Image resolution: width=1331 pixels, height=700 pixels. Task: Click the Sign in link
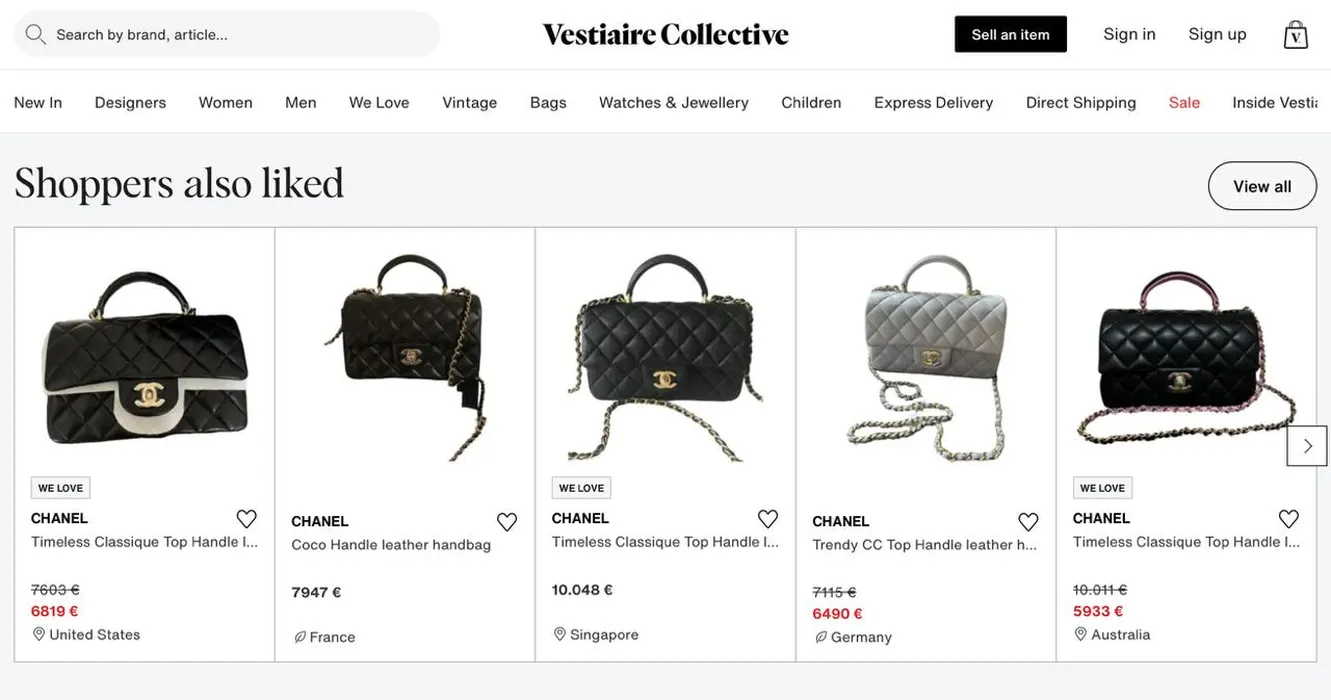point(1129,34)
